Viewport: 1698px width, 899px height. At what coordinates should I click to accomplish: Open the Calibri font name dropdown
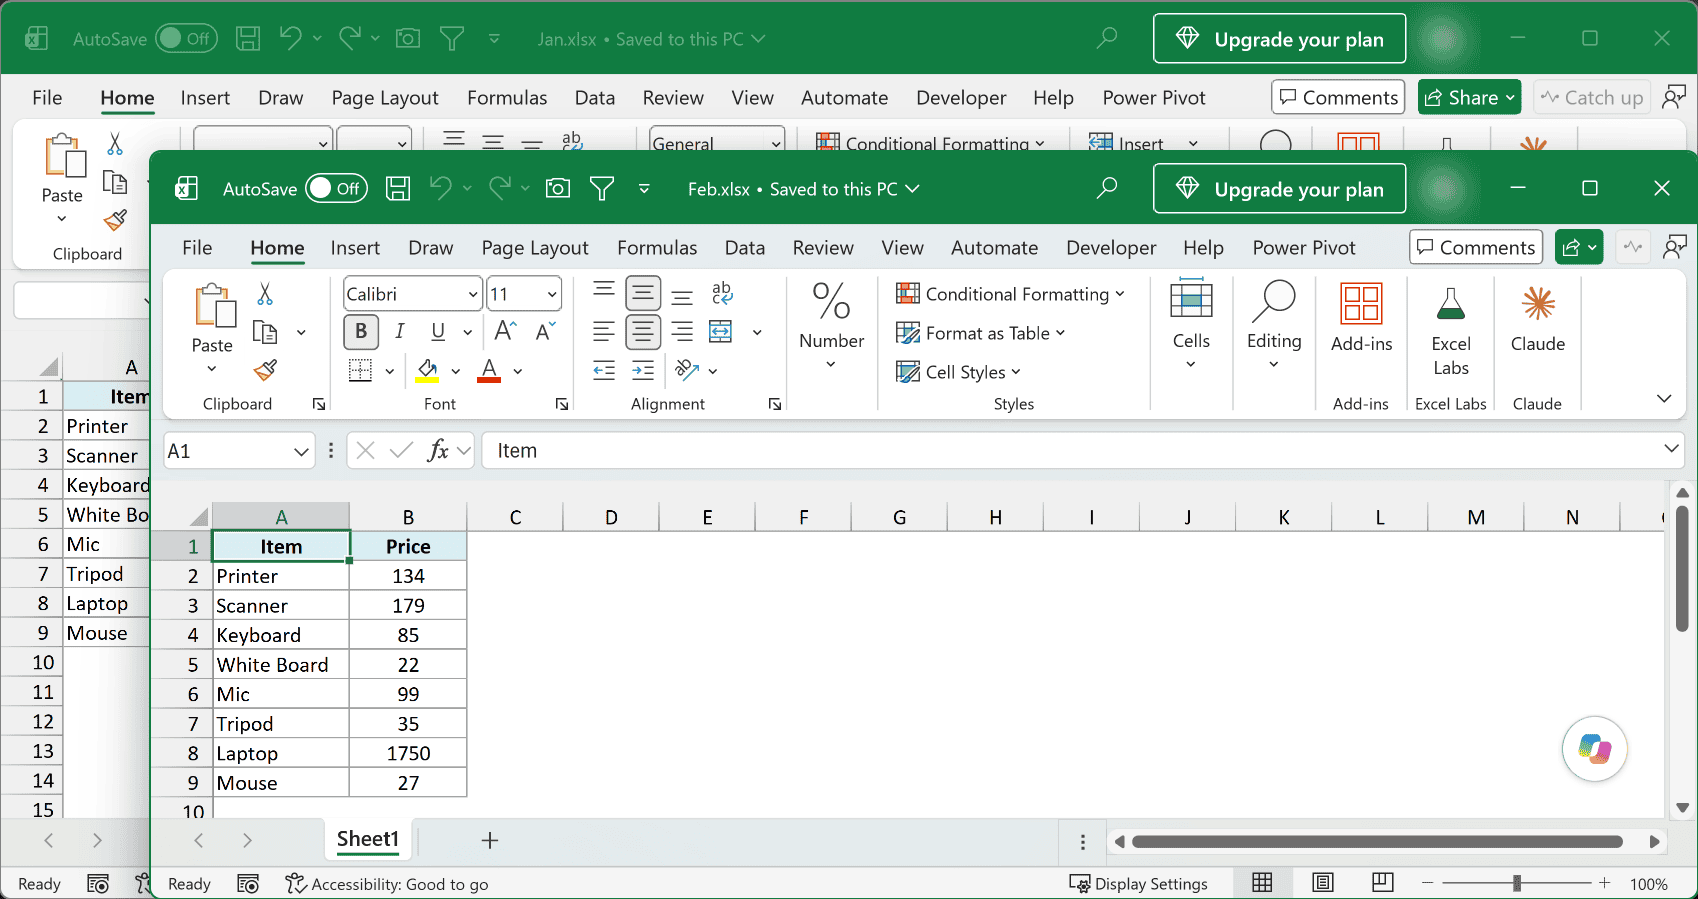click(x=473, y=294)
